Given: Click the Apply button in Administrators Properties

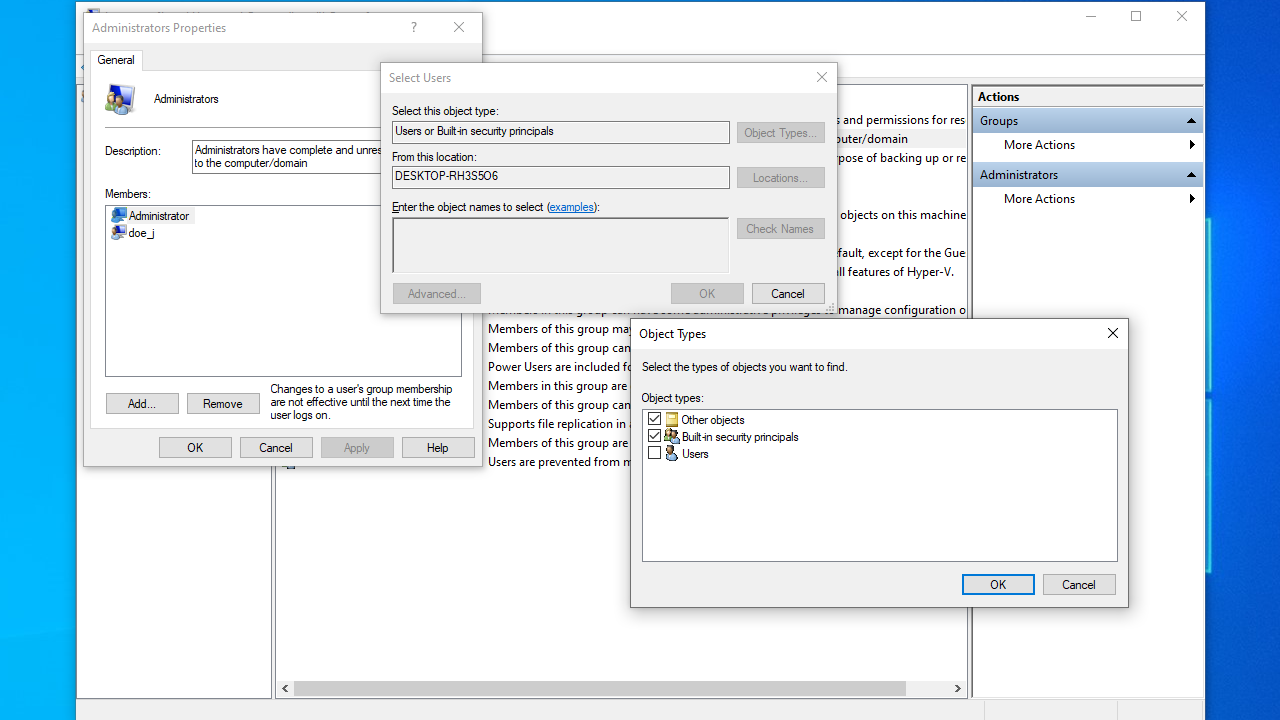Looking at the screenshot, I should pyautogui.click(x=357, y=448).
